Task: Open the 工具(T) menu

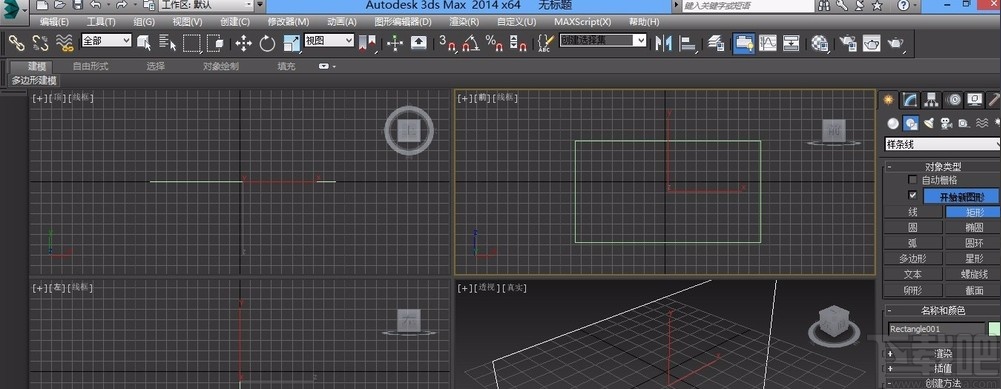Action: click(x=101, y=22)
